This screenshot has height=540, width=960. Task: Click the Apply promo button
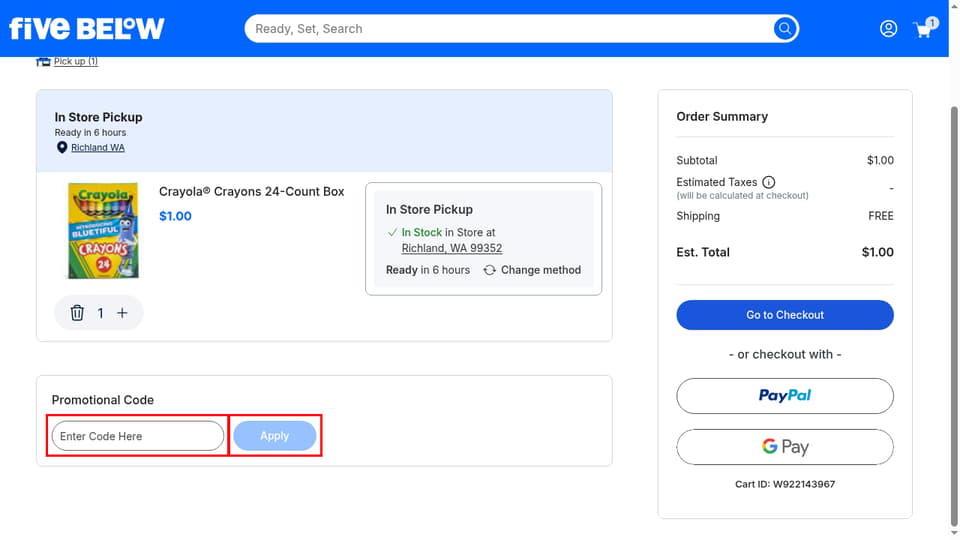[x=274, y=436]
